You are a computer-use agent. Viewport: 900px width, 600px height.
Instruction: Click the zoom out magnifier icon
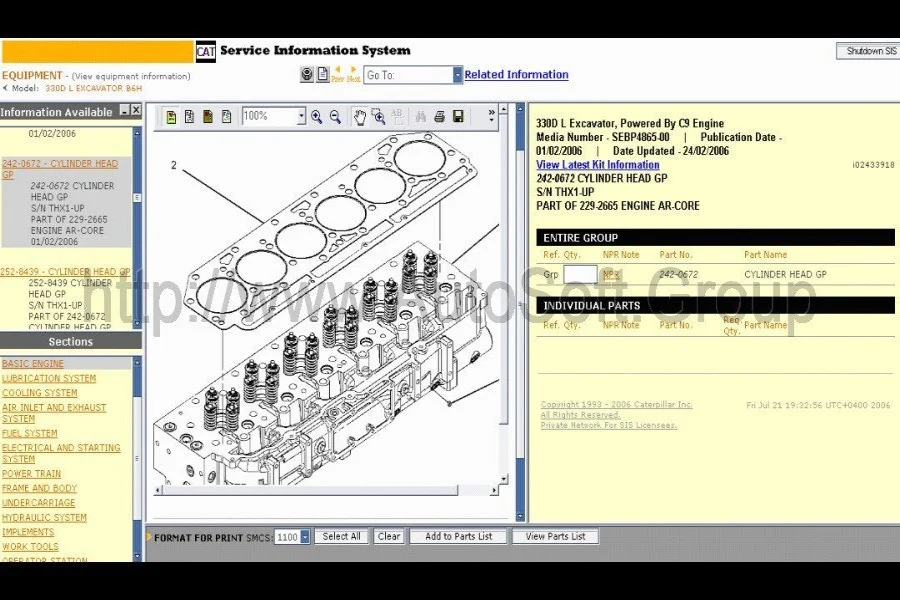pos(335,117)
